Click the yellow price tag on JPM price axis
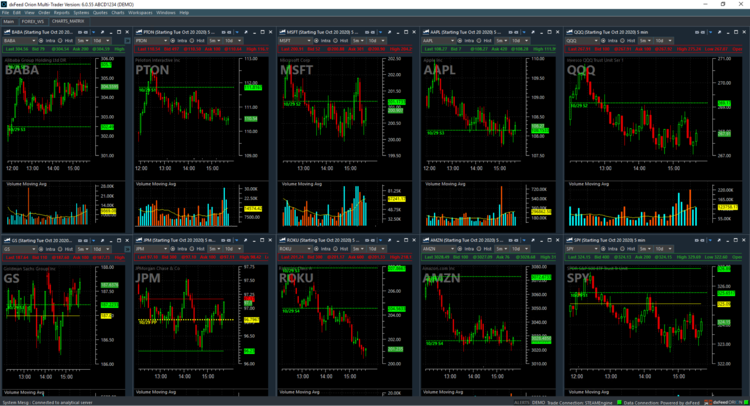The image size is (750, 406). pos(251,320)
